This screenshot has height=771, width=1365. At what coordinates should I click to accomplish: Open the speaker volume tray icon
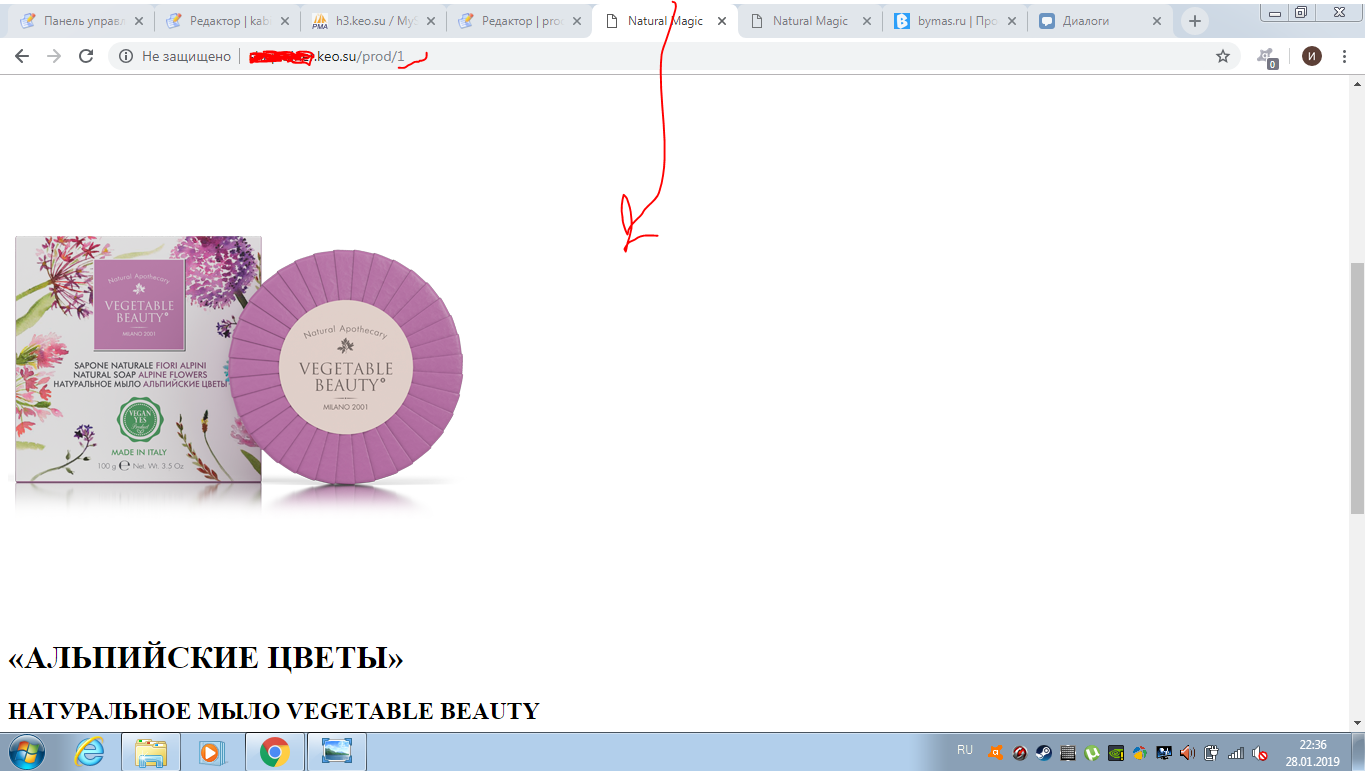tap(1187, 753)
